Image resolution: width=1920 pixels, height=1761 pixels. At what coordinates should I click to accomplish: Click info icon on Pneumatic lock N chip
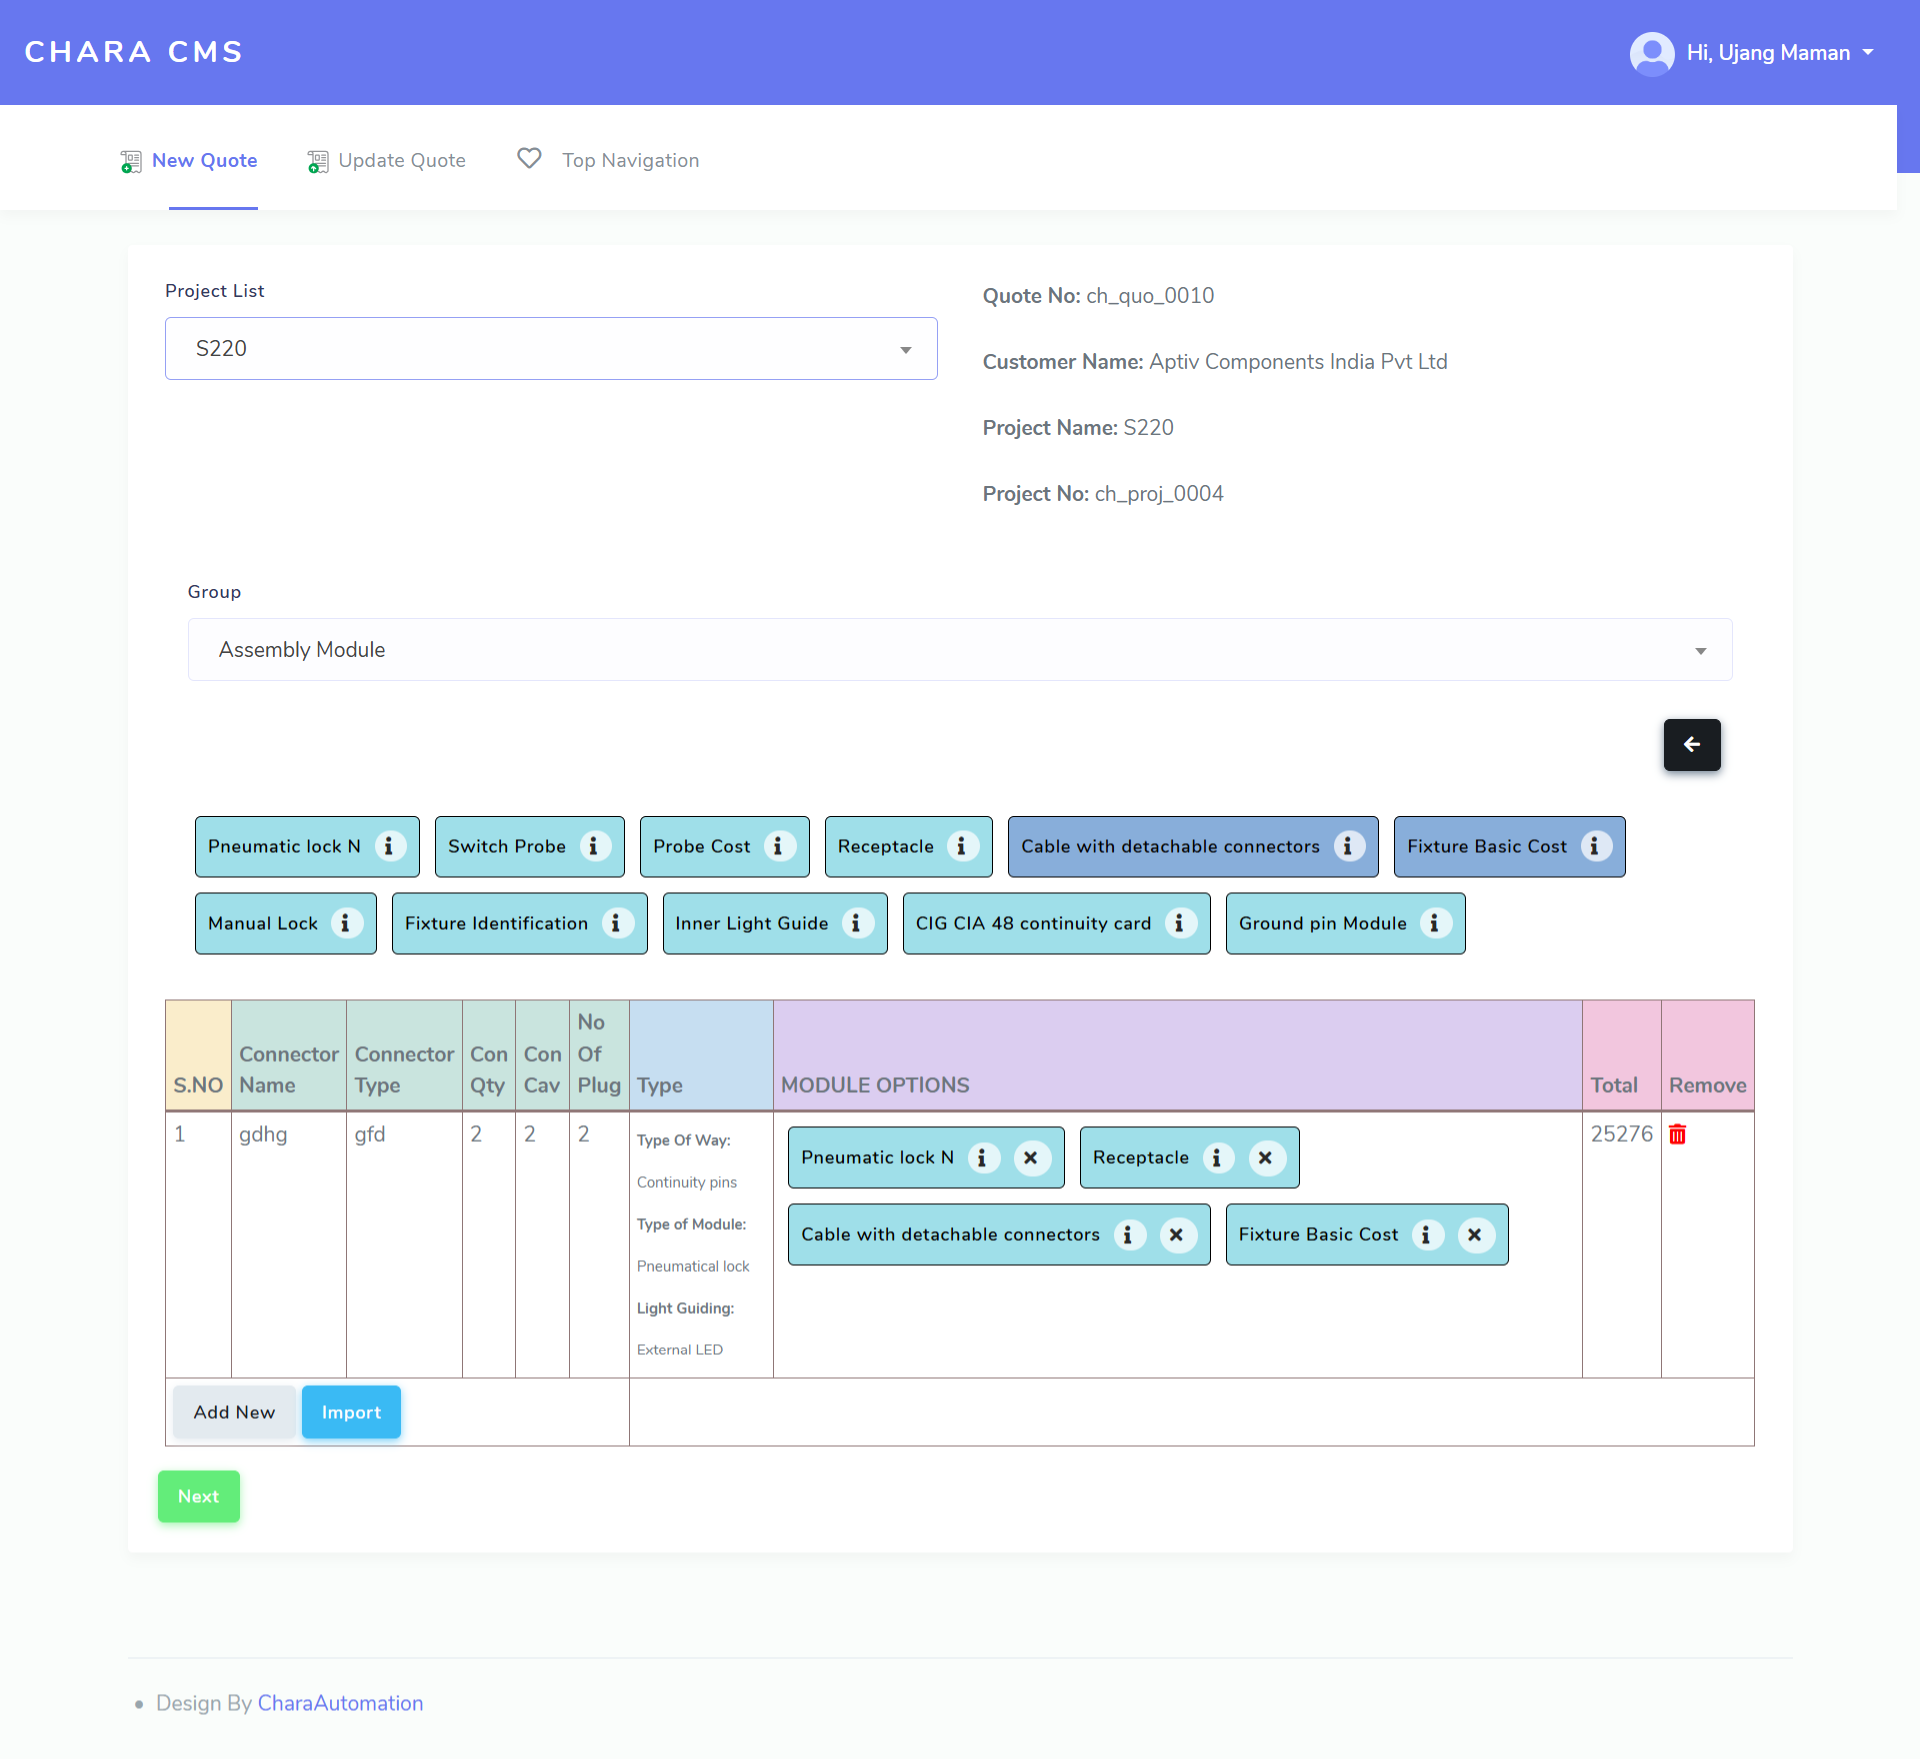[389, 847]
